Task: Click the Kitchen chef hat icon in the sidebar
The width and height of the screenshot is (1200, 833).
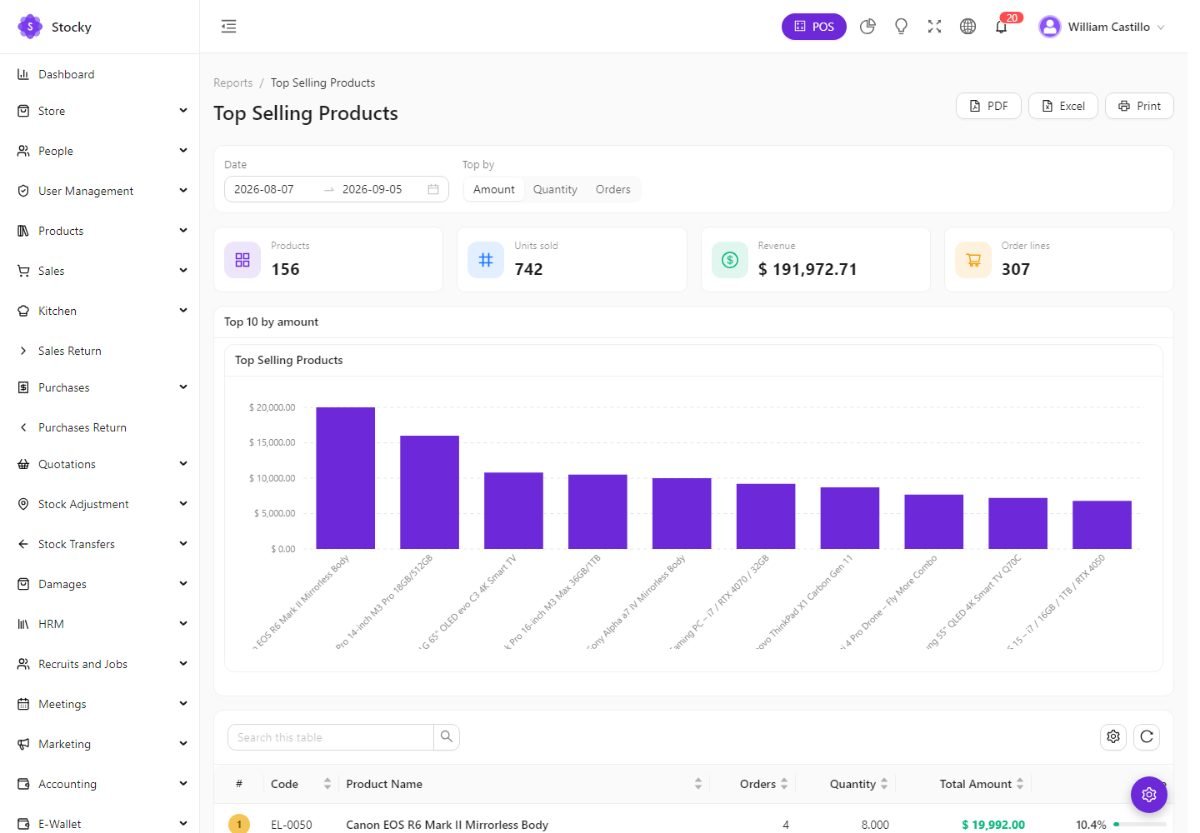Action: click(23, 311)
